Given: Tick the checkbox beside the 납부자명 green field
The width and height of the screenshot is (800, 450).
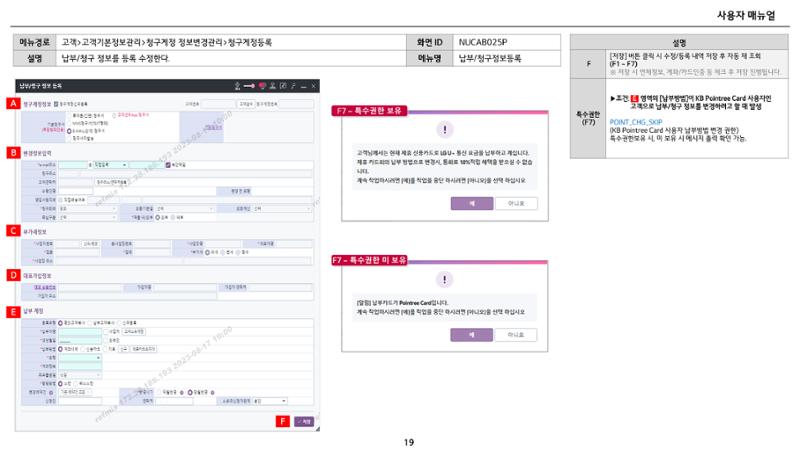Looking at the screenshot, I should 106,332.
